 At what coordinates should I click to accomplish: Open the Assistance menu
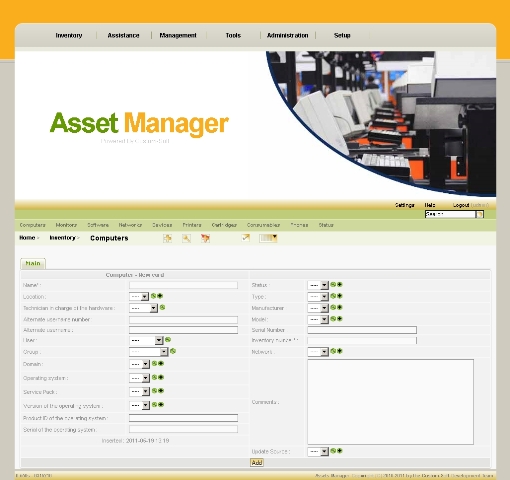click(123, 35)
